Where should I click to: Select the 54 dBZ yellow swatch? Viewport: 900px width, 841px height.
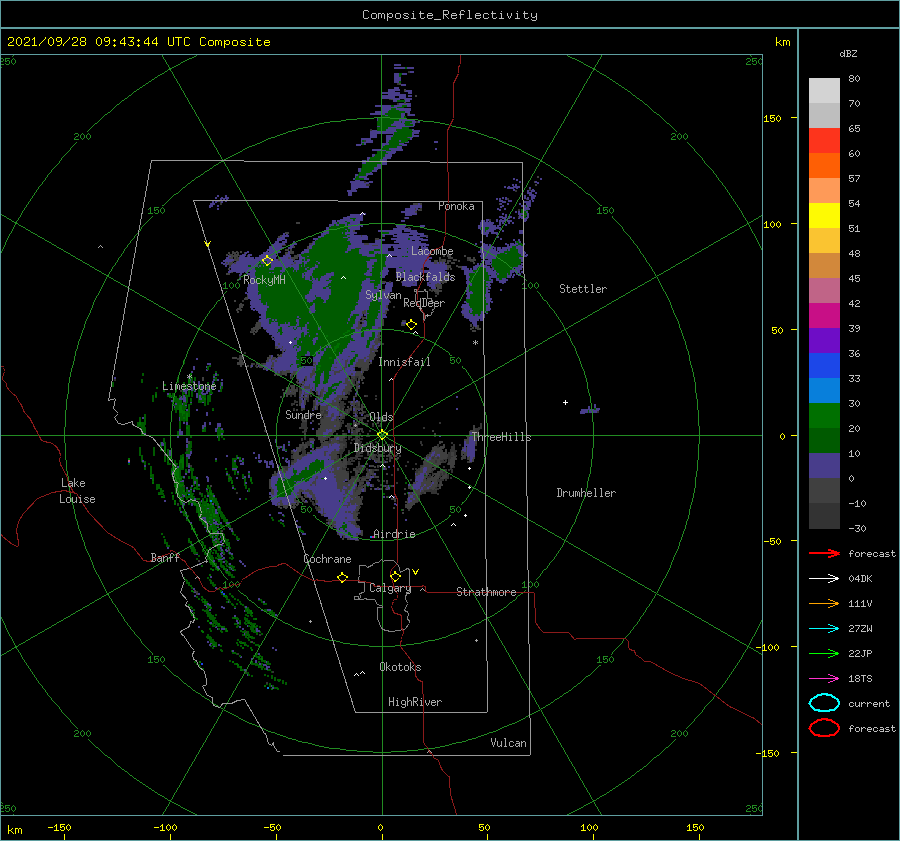(x=824, y=215)
